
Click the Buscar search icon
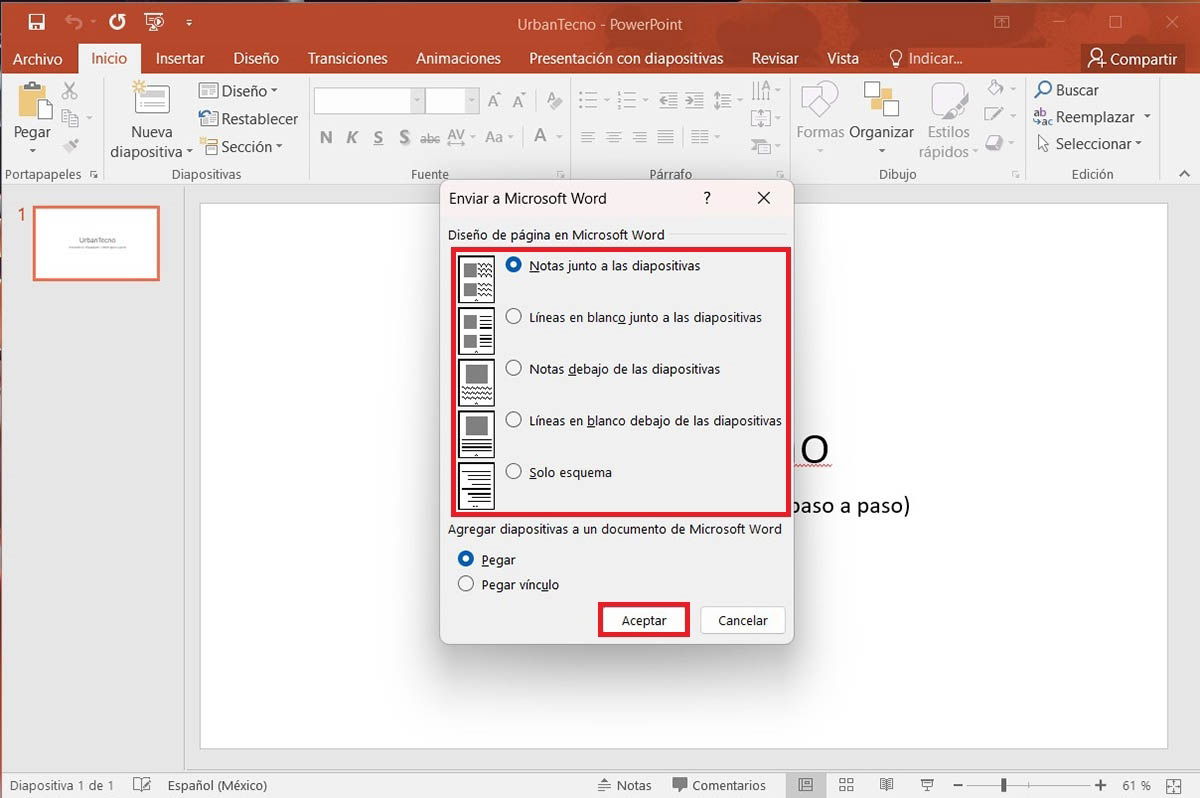point(1044,90)
